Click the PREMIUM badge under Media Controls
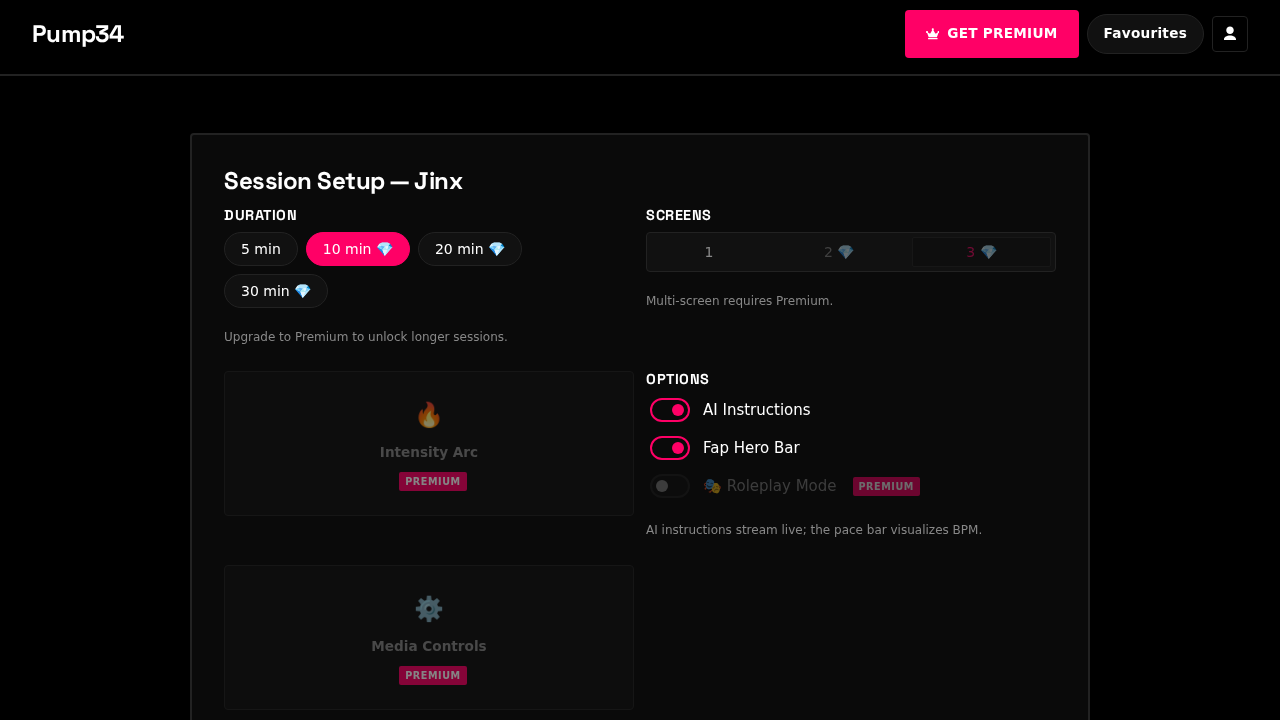1280x720 pixels. 433,675
